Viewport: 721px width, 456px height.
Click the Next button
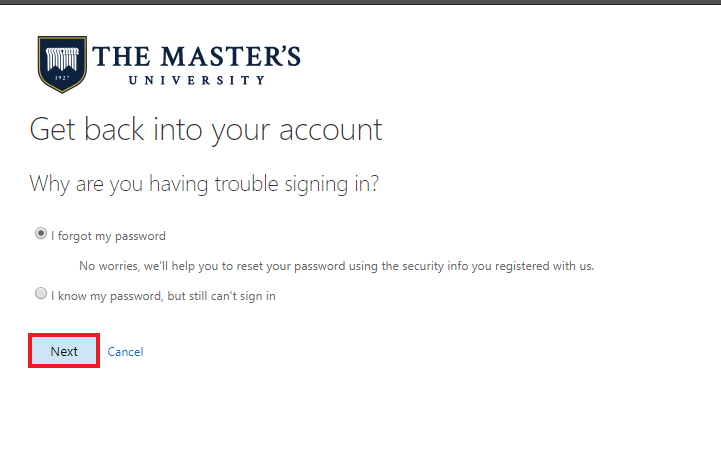coord(64,351)
